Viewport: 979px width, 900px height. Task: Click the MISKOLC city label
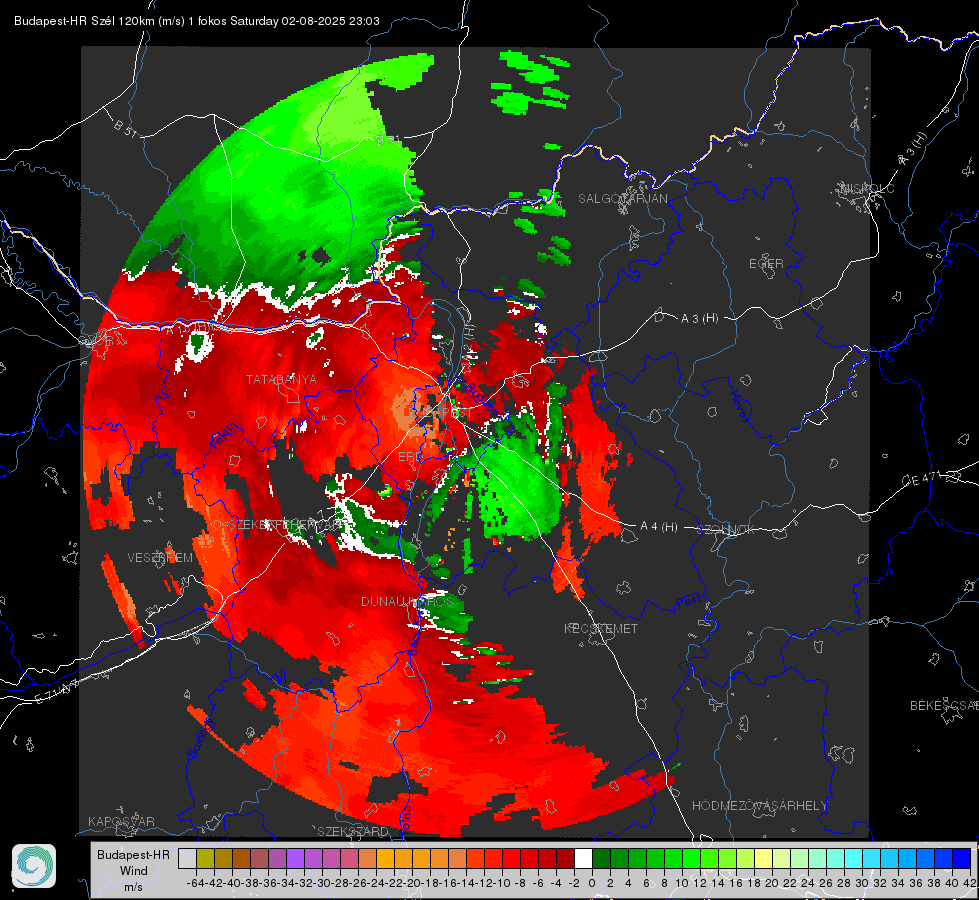pyautogui.click(x=867, y=188)
